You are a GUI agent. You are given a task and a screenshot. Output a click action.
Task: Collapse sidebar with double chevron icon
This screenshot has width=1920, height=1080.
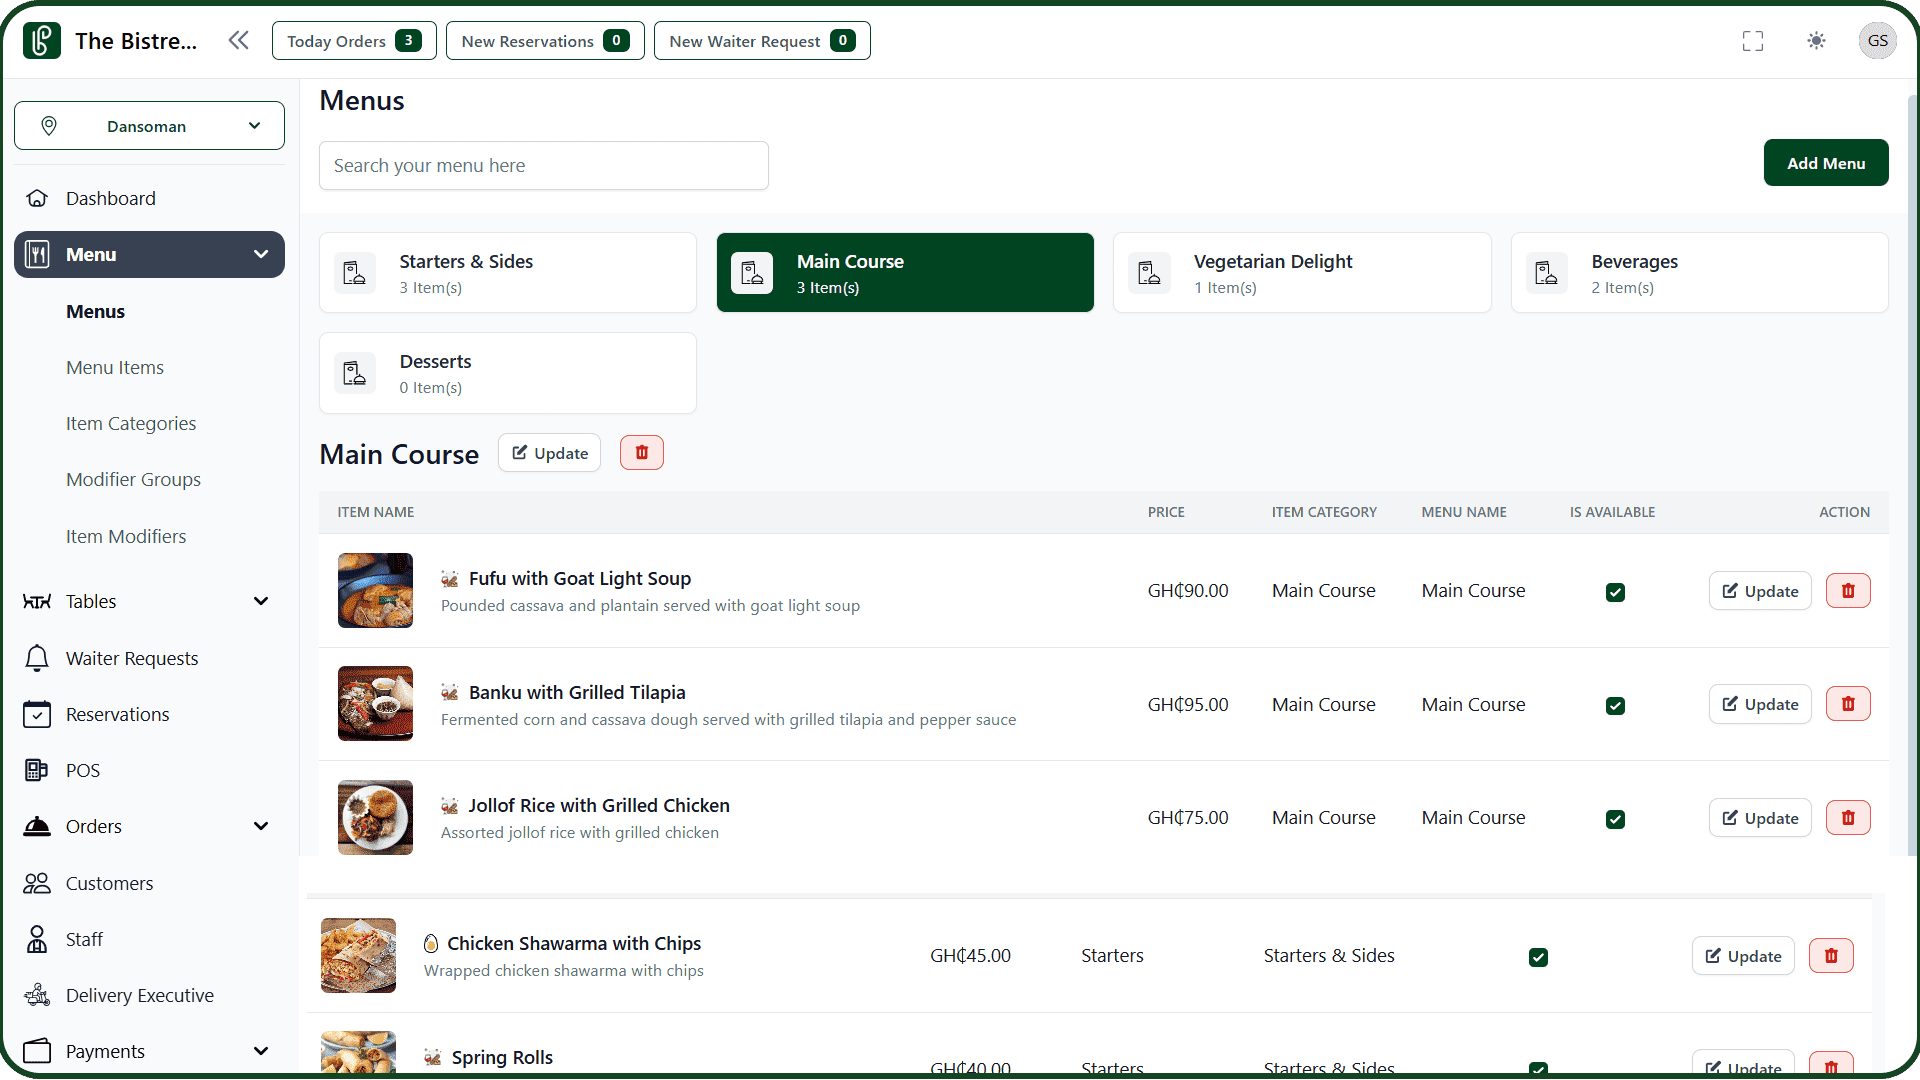[238, 40]
